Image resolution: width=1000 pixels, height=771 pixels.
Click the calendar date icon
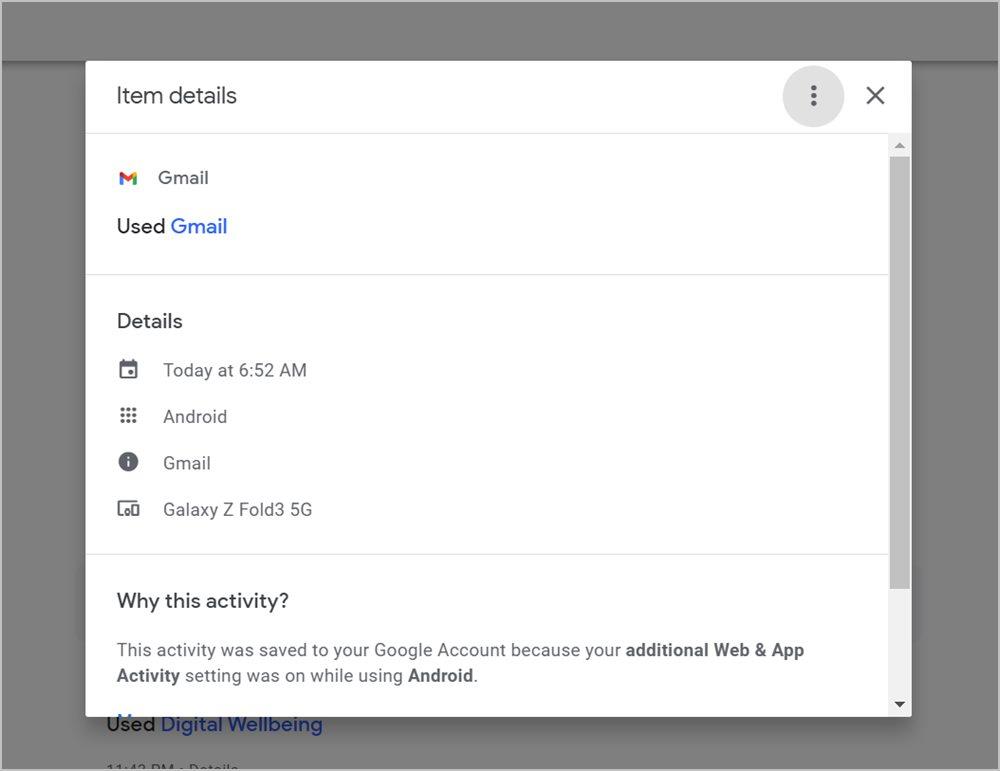[128, 369]
